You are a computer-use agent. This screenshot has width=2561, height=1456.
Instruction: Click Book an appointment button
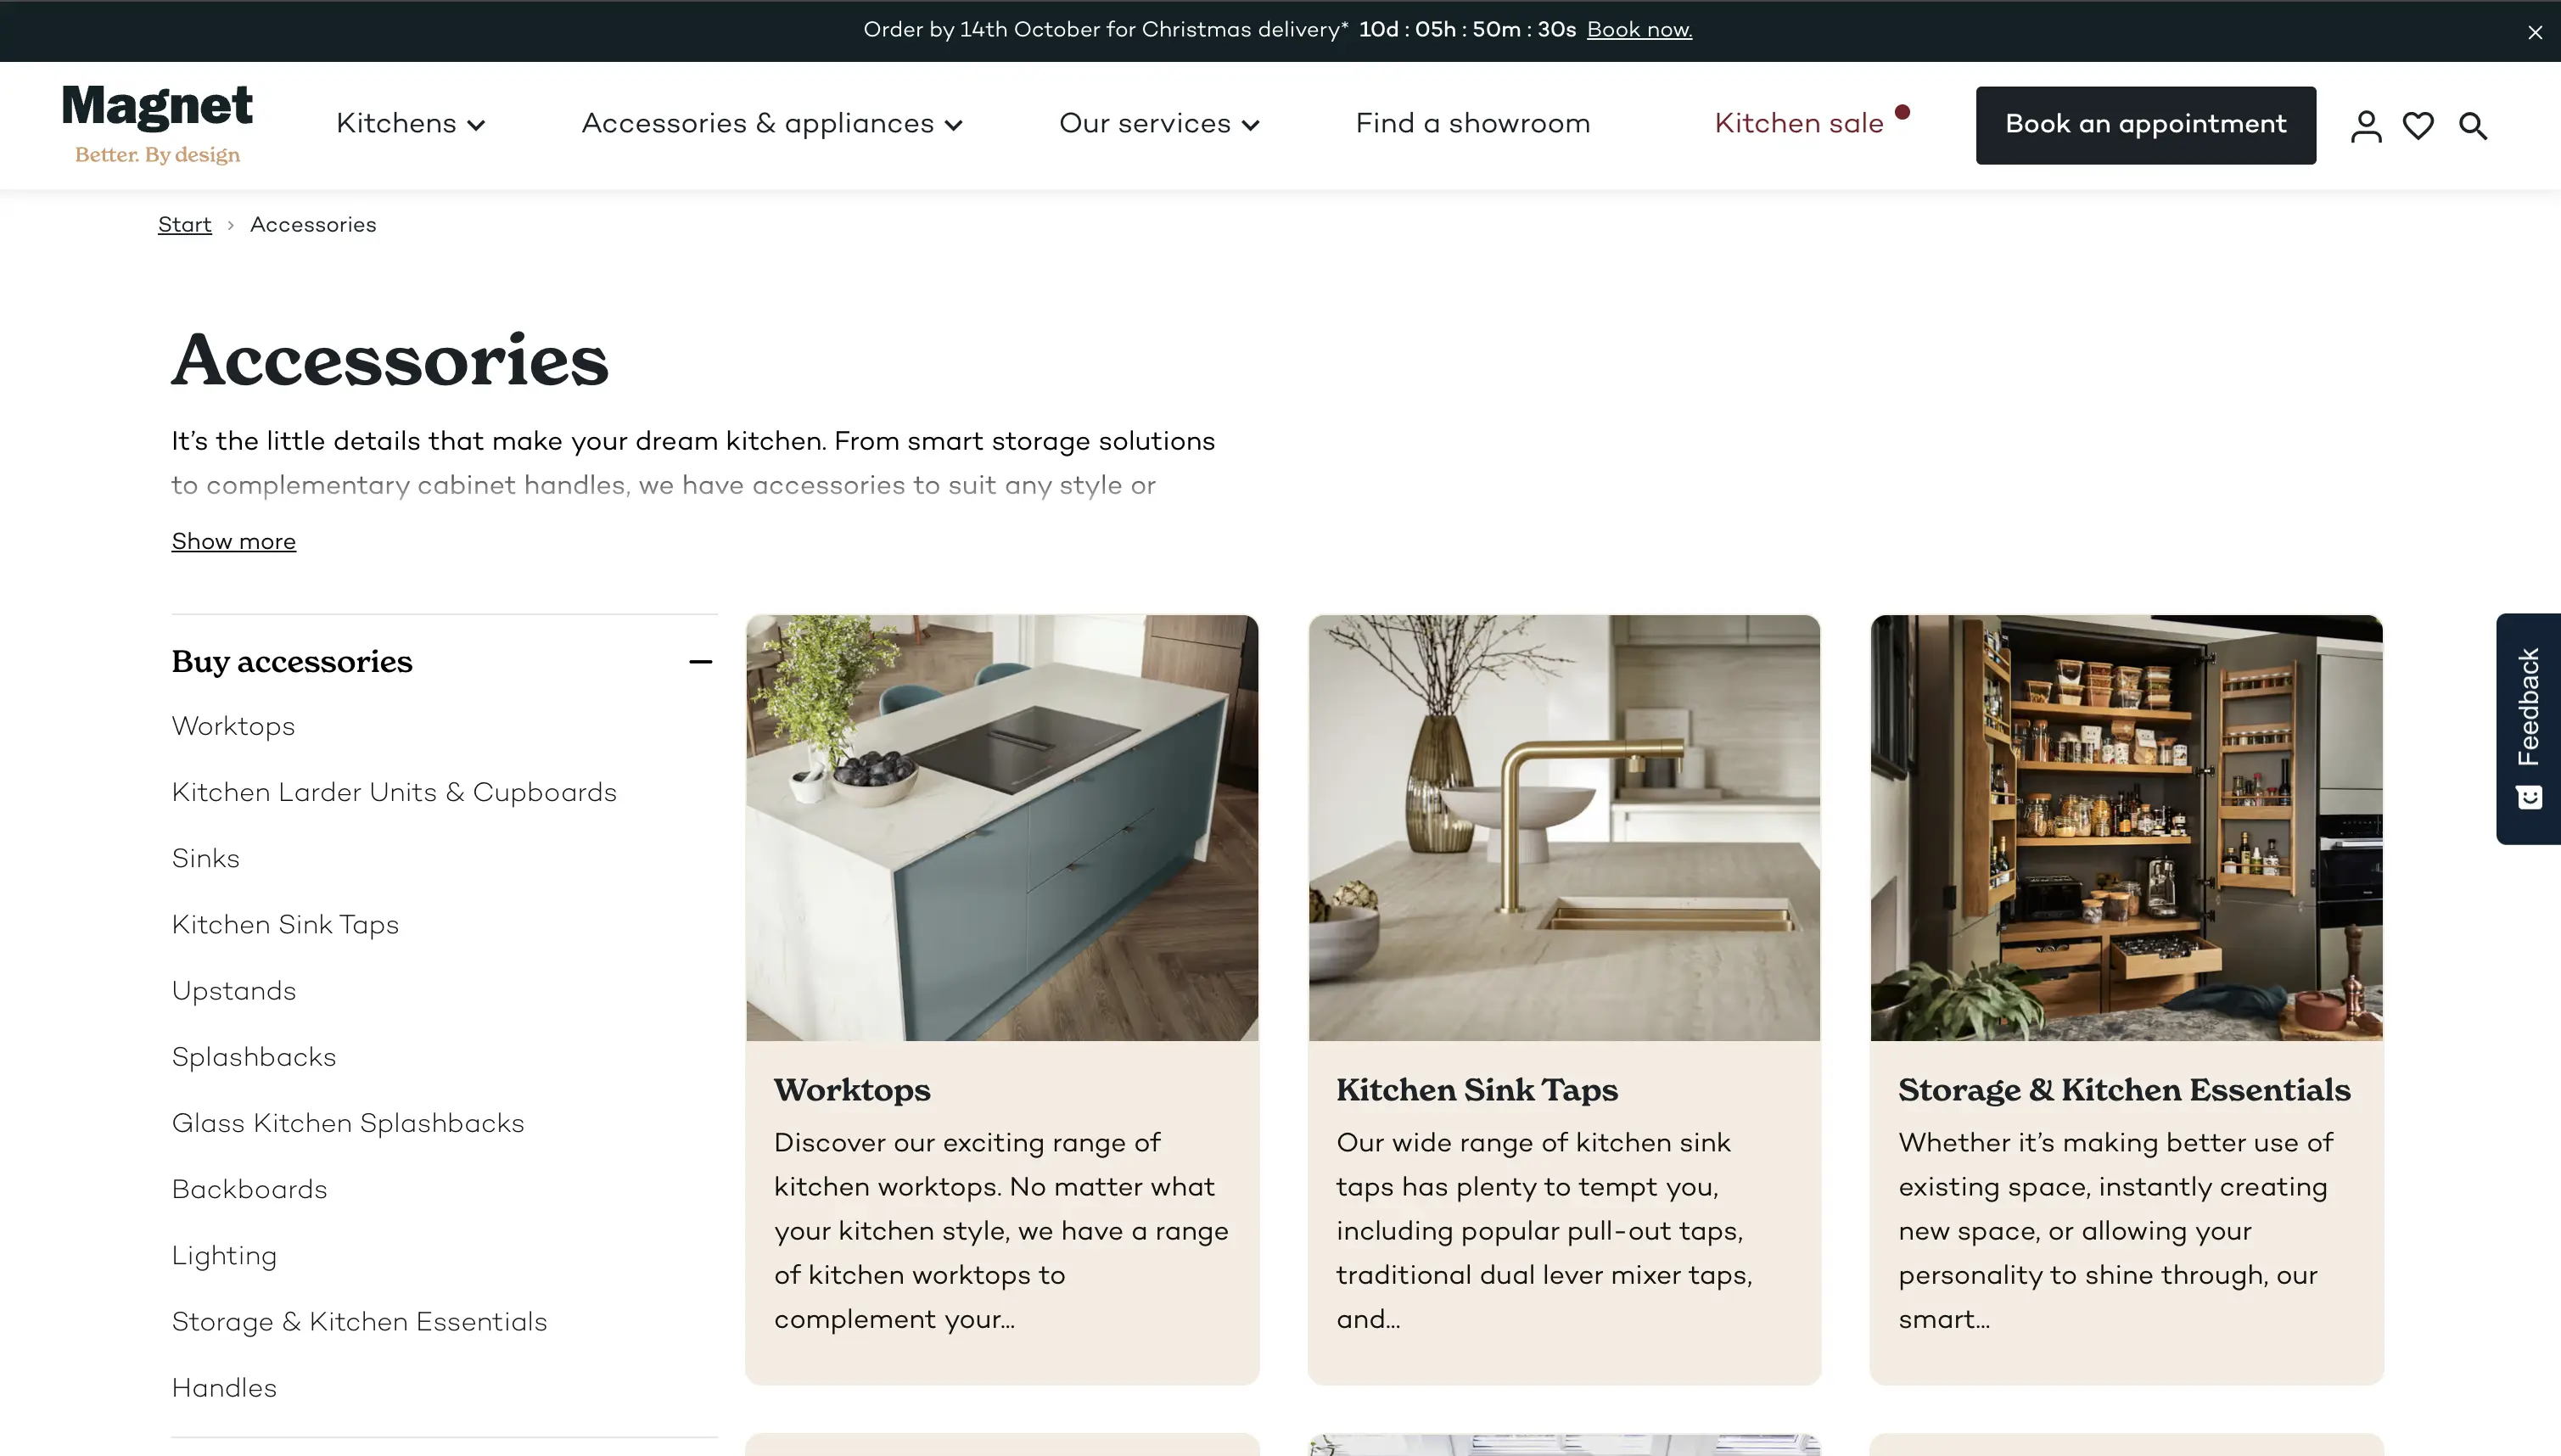click(2145, 125)
